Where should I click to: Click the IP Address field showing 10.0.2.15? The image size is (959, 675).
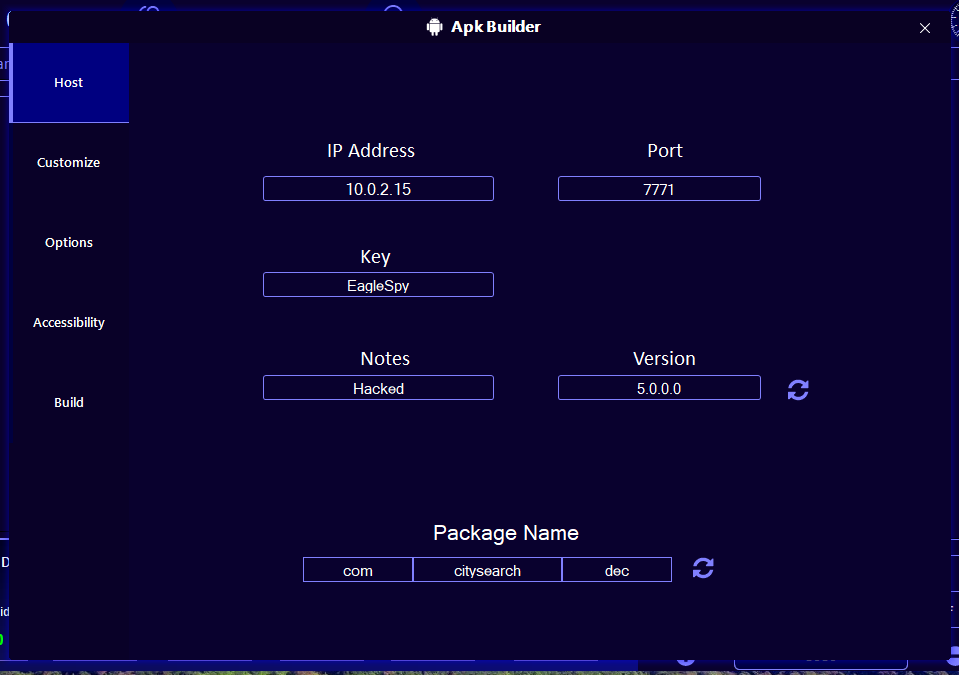click(x=378, y=189)
